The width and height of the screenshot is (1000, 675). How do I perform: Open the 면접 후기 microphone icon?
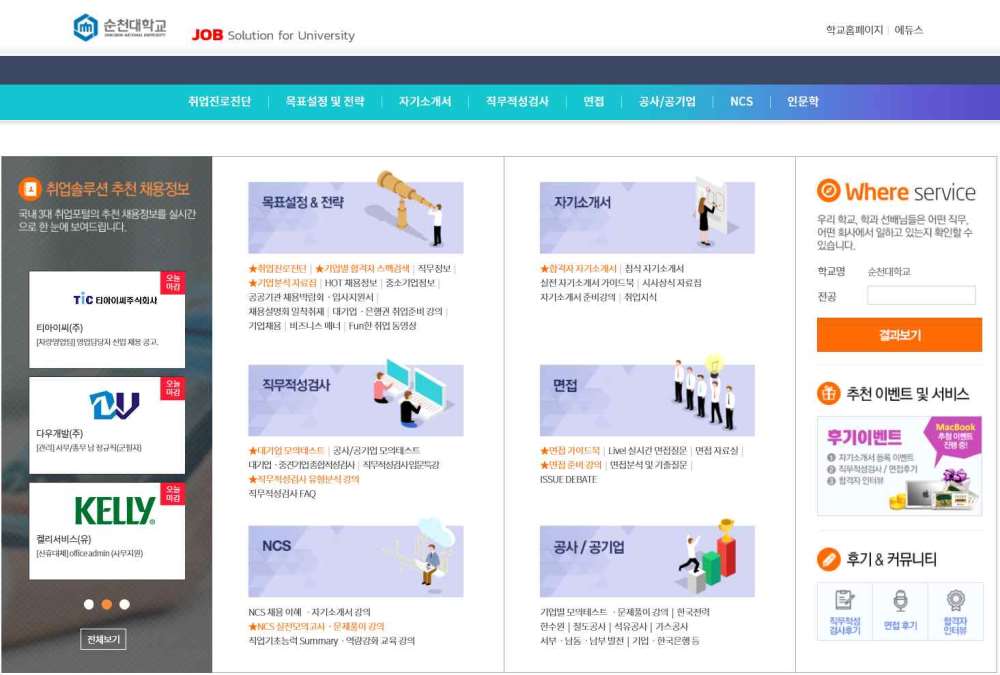900,611
